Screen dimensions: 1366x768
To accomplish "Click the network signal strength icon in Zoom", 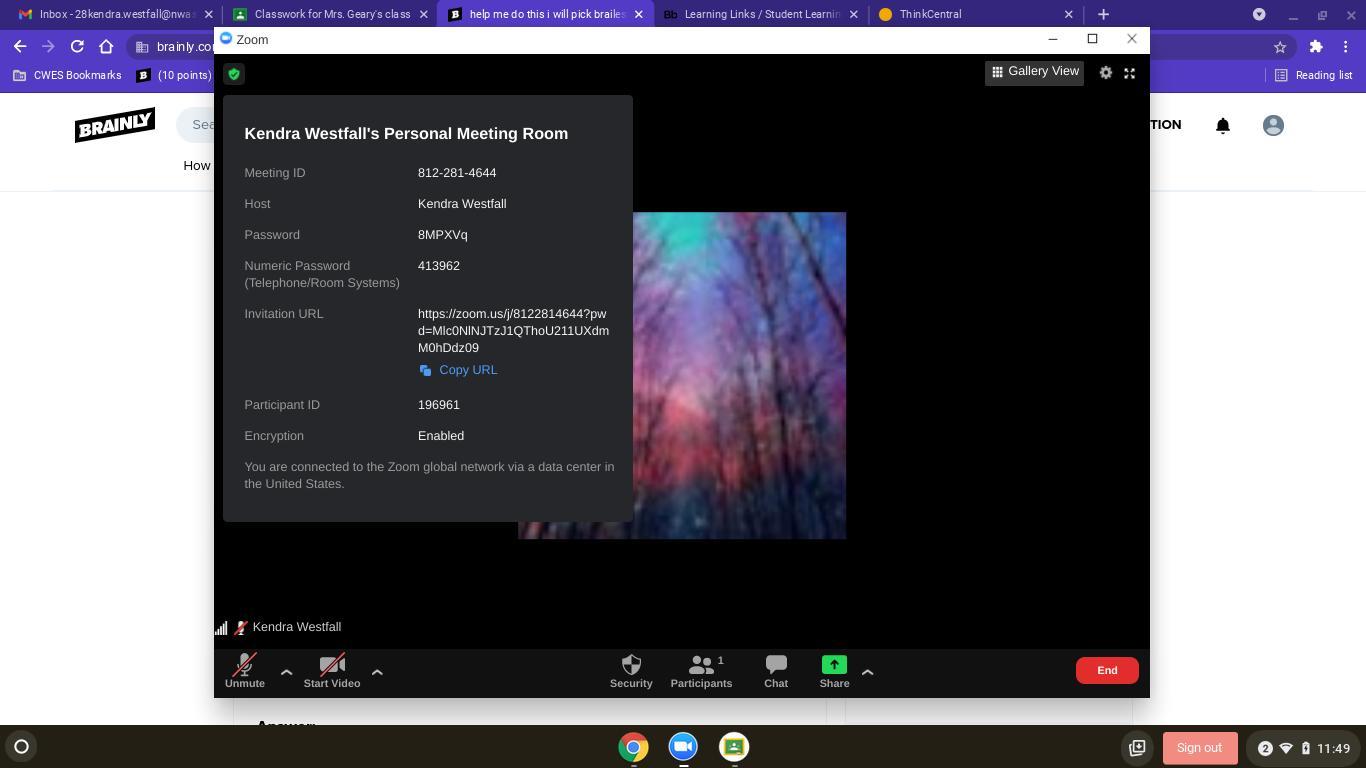I will point(221,628).
